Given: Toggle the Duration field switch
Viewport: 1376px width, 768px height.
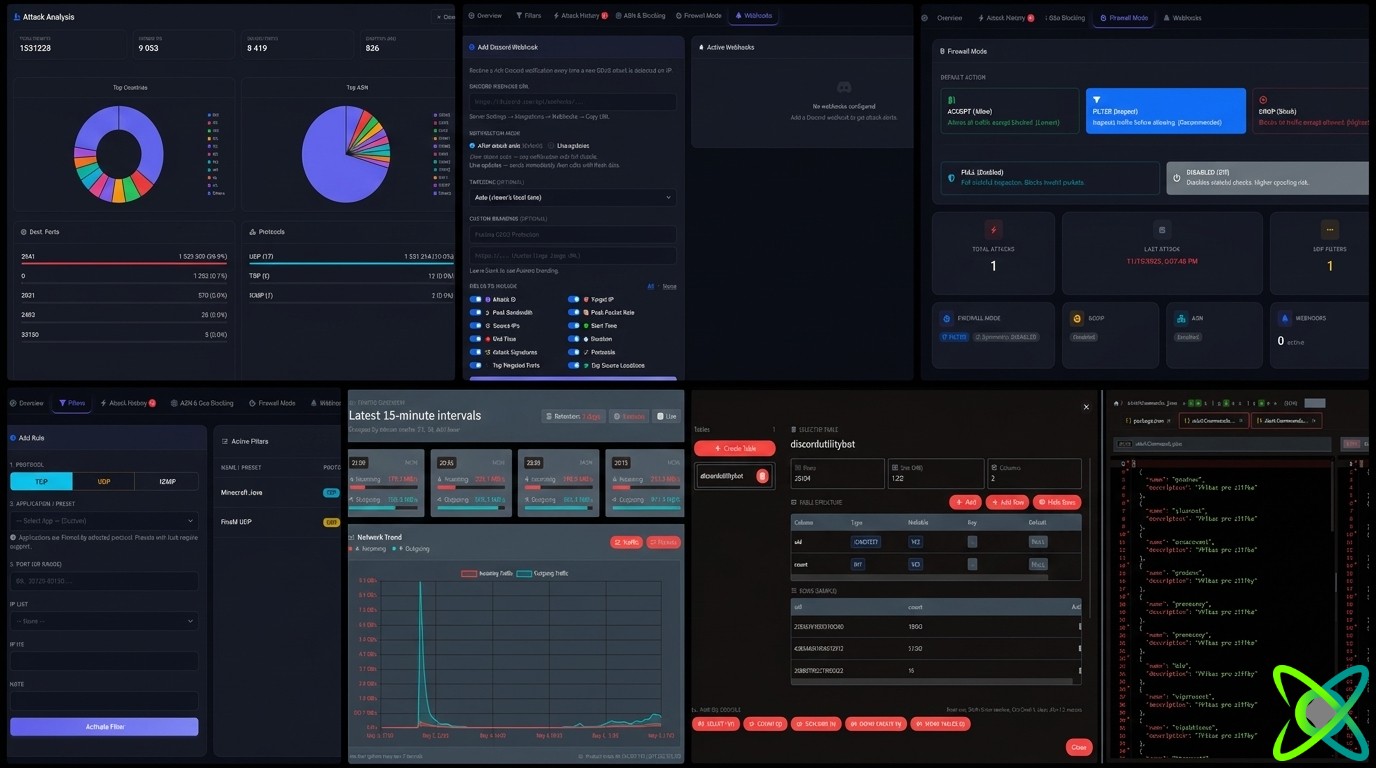Looking at the screenshot, I should tap(574, 339).
